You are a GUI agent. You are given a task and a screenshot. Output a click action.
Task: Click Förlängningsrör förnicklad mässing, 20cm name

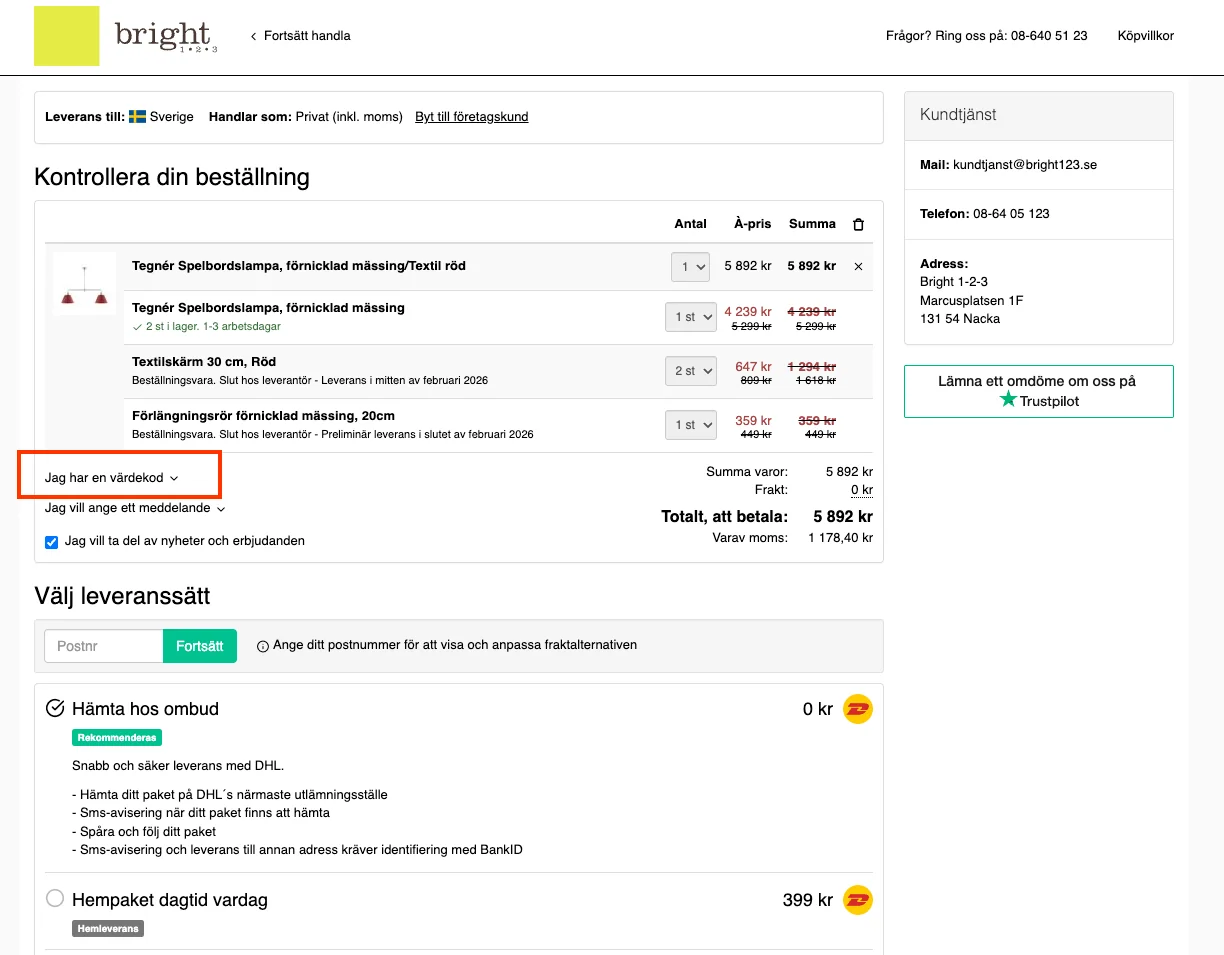click(263, 416)
